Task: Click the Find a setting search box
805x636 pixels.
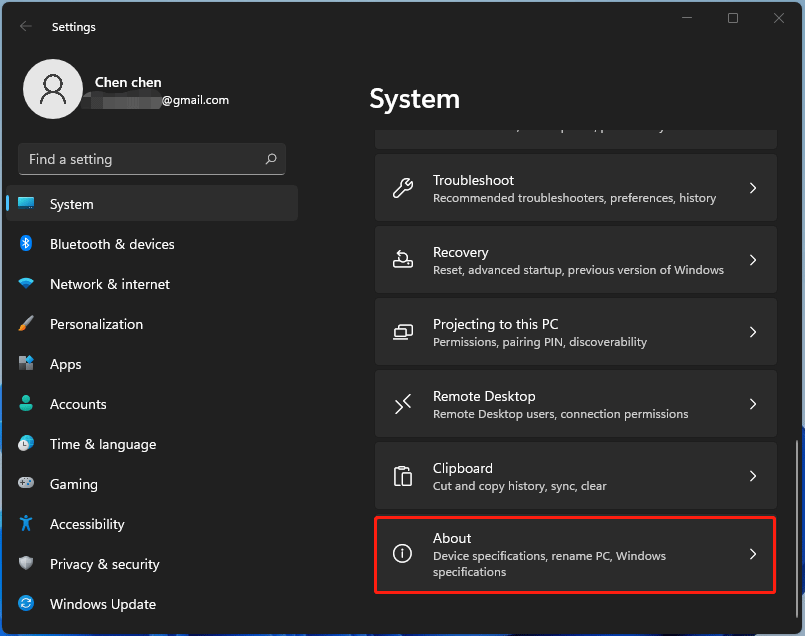Action: 151,158
